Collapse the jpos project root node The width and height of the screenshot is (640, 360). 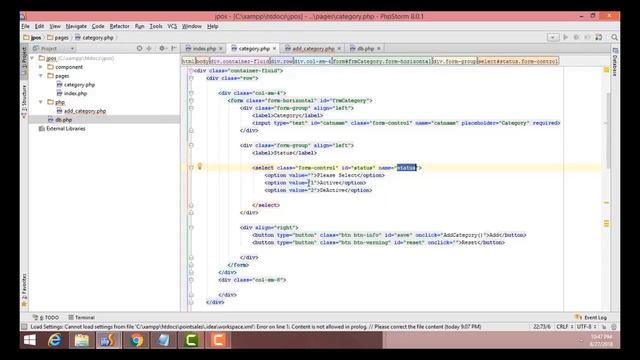[x=32, y=58]
